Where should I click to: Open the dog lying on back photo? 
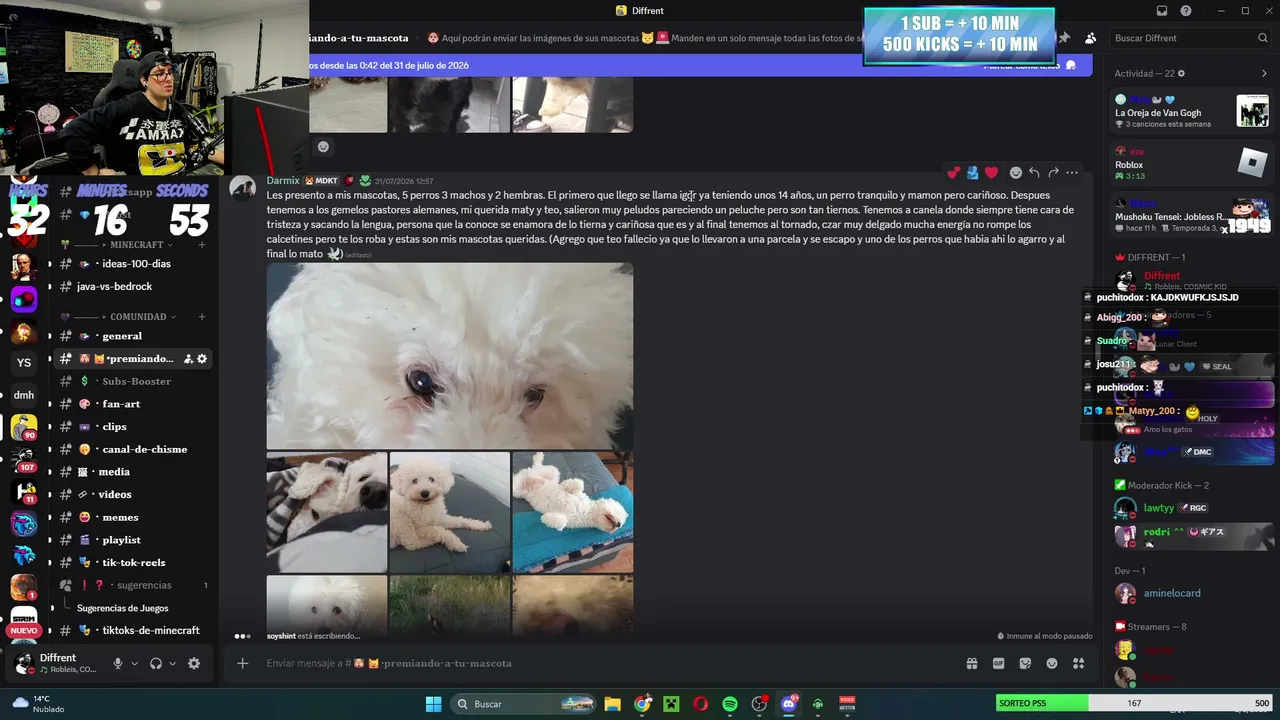point(573,512)
